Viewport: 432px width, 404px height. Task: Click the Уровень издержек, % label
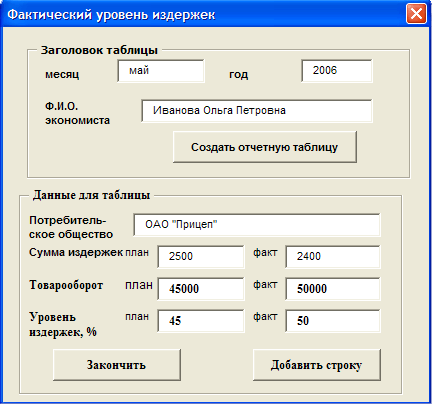coord(63,324)
